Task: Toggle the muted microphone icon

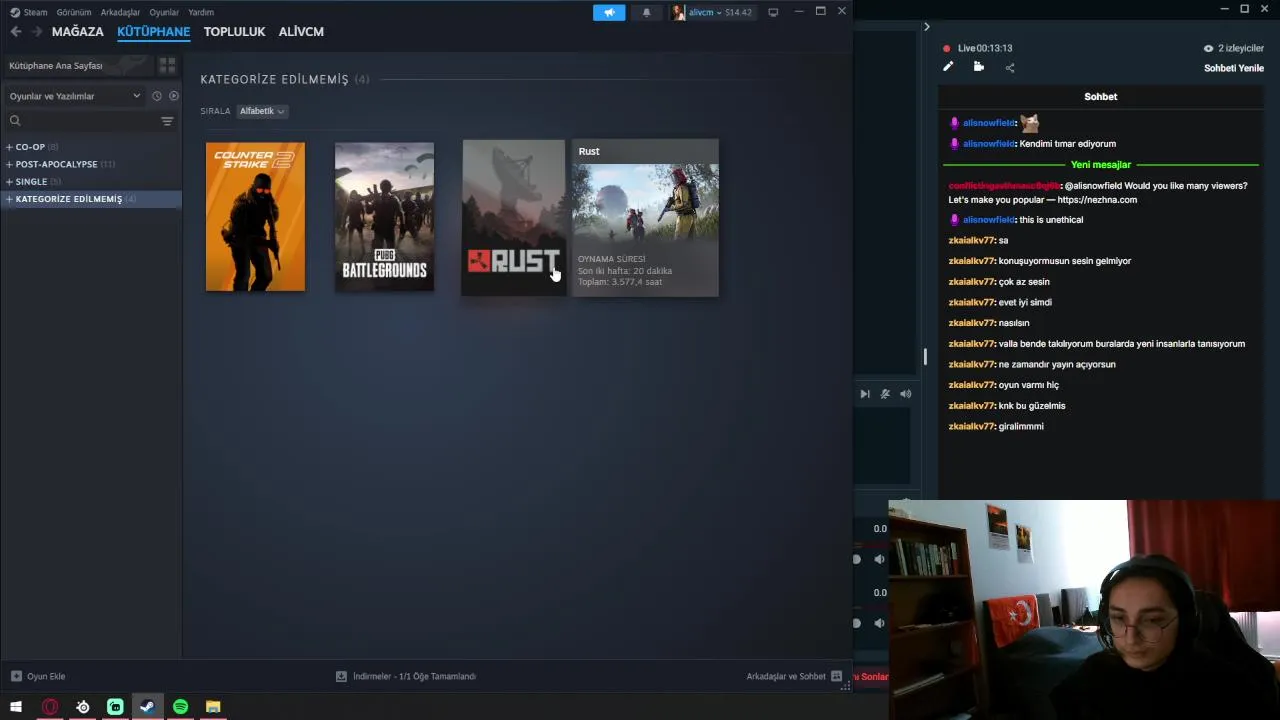Action: [885, 394]
